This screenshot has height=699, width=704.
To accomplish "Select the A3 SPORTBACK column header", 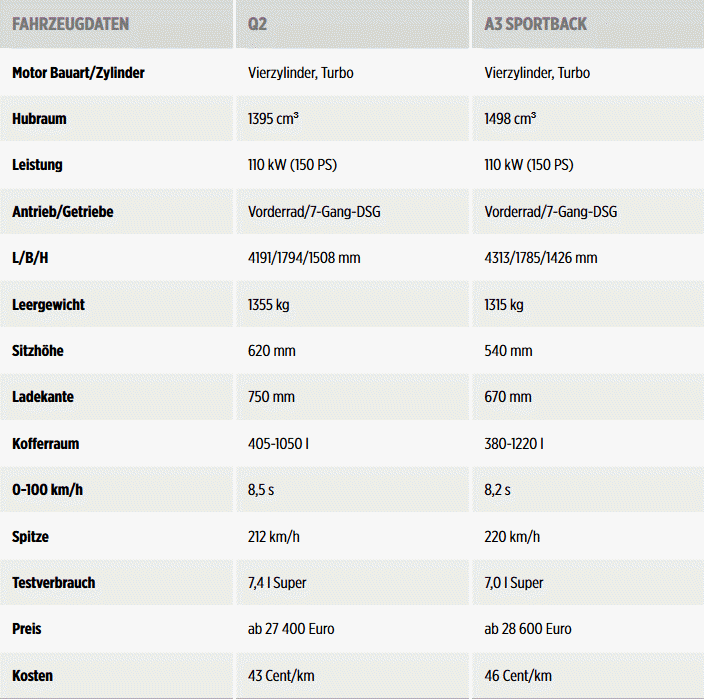I will coord(535,24).
